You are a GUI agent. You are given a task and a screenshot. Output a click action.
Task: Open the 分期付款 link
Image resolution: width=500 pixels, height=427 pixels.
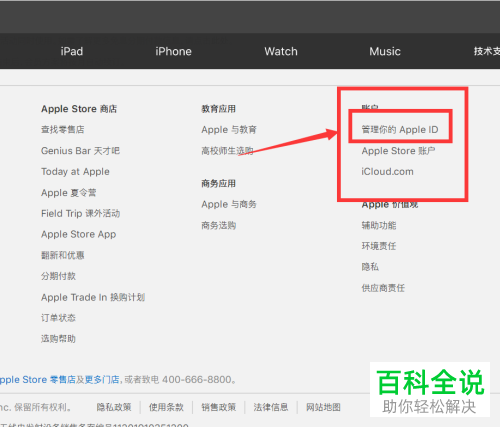[x=58, y=276]
